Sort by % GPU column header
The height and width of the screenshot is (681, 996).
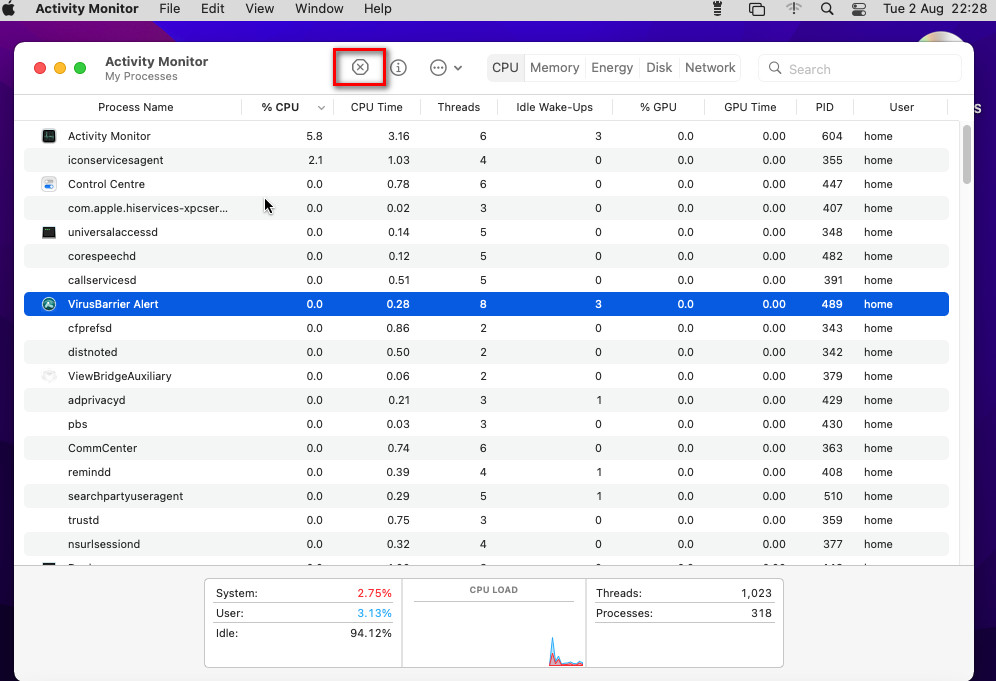point(658,107)
